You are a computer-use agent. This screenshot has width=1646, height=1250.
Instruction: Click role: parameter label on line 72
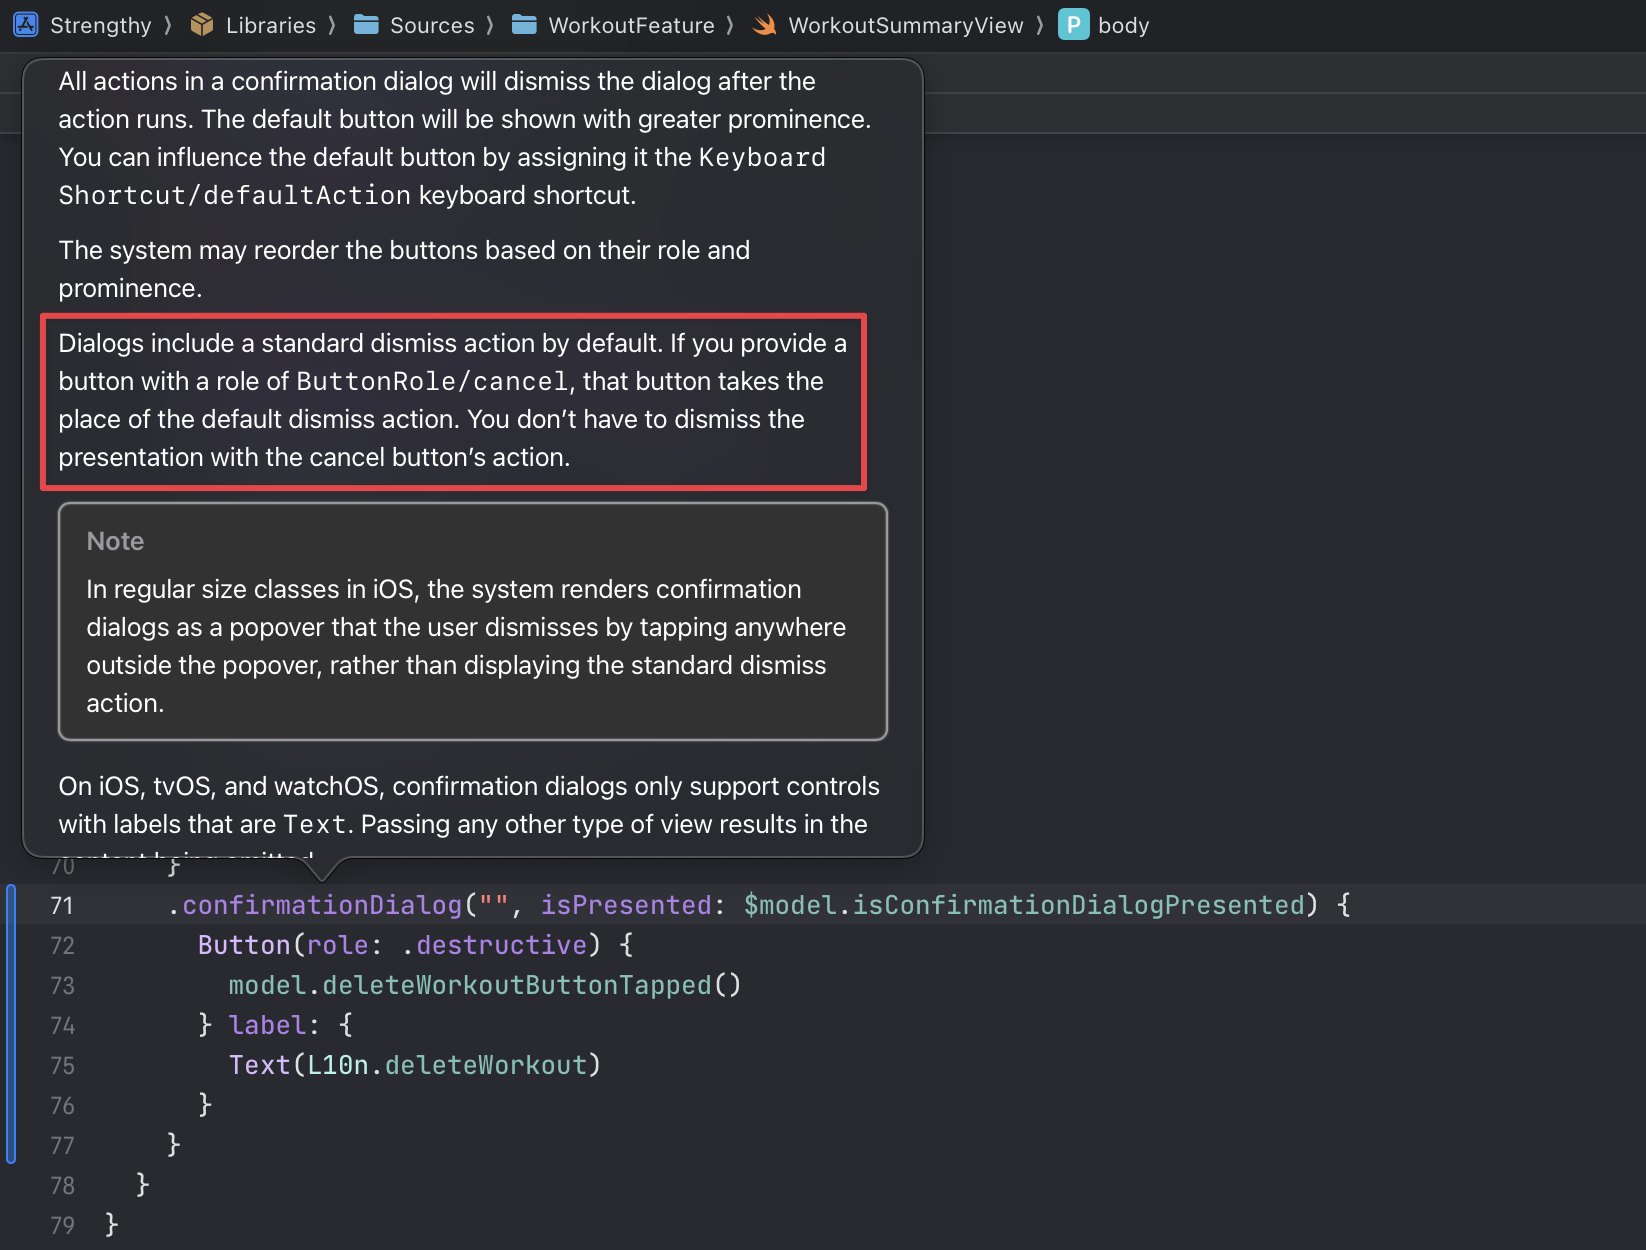point(344,945)
